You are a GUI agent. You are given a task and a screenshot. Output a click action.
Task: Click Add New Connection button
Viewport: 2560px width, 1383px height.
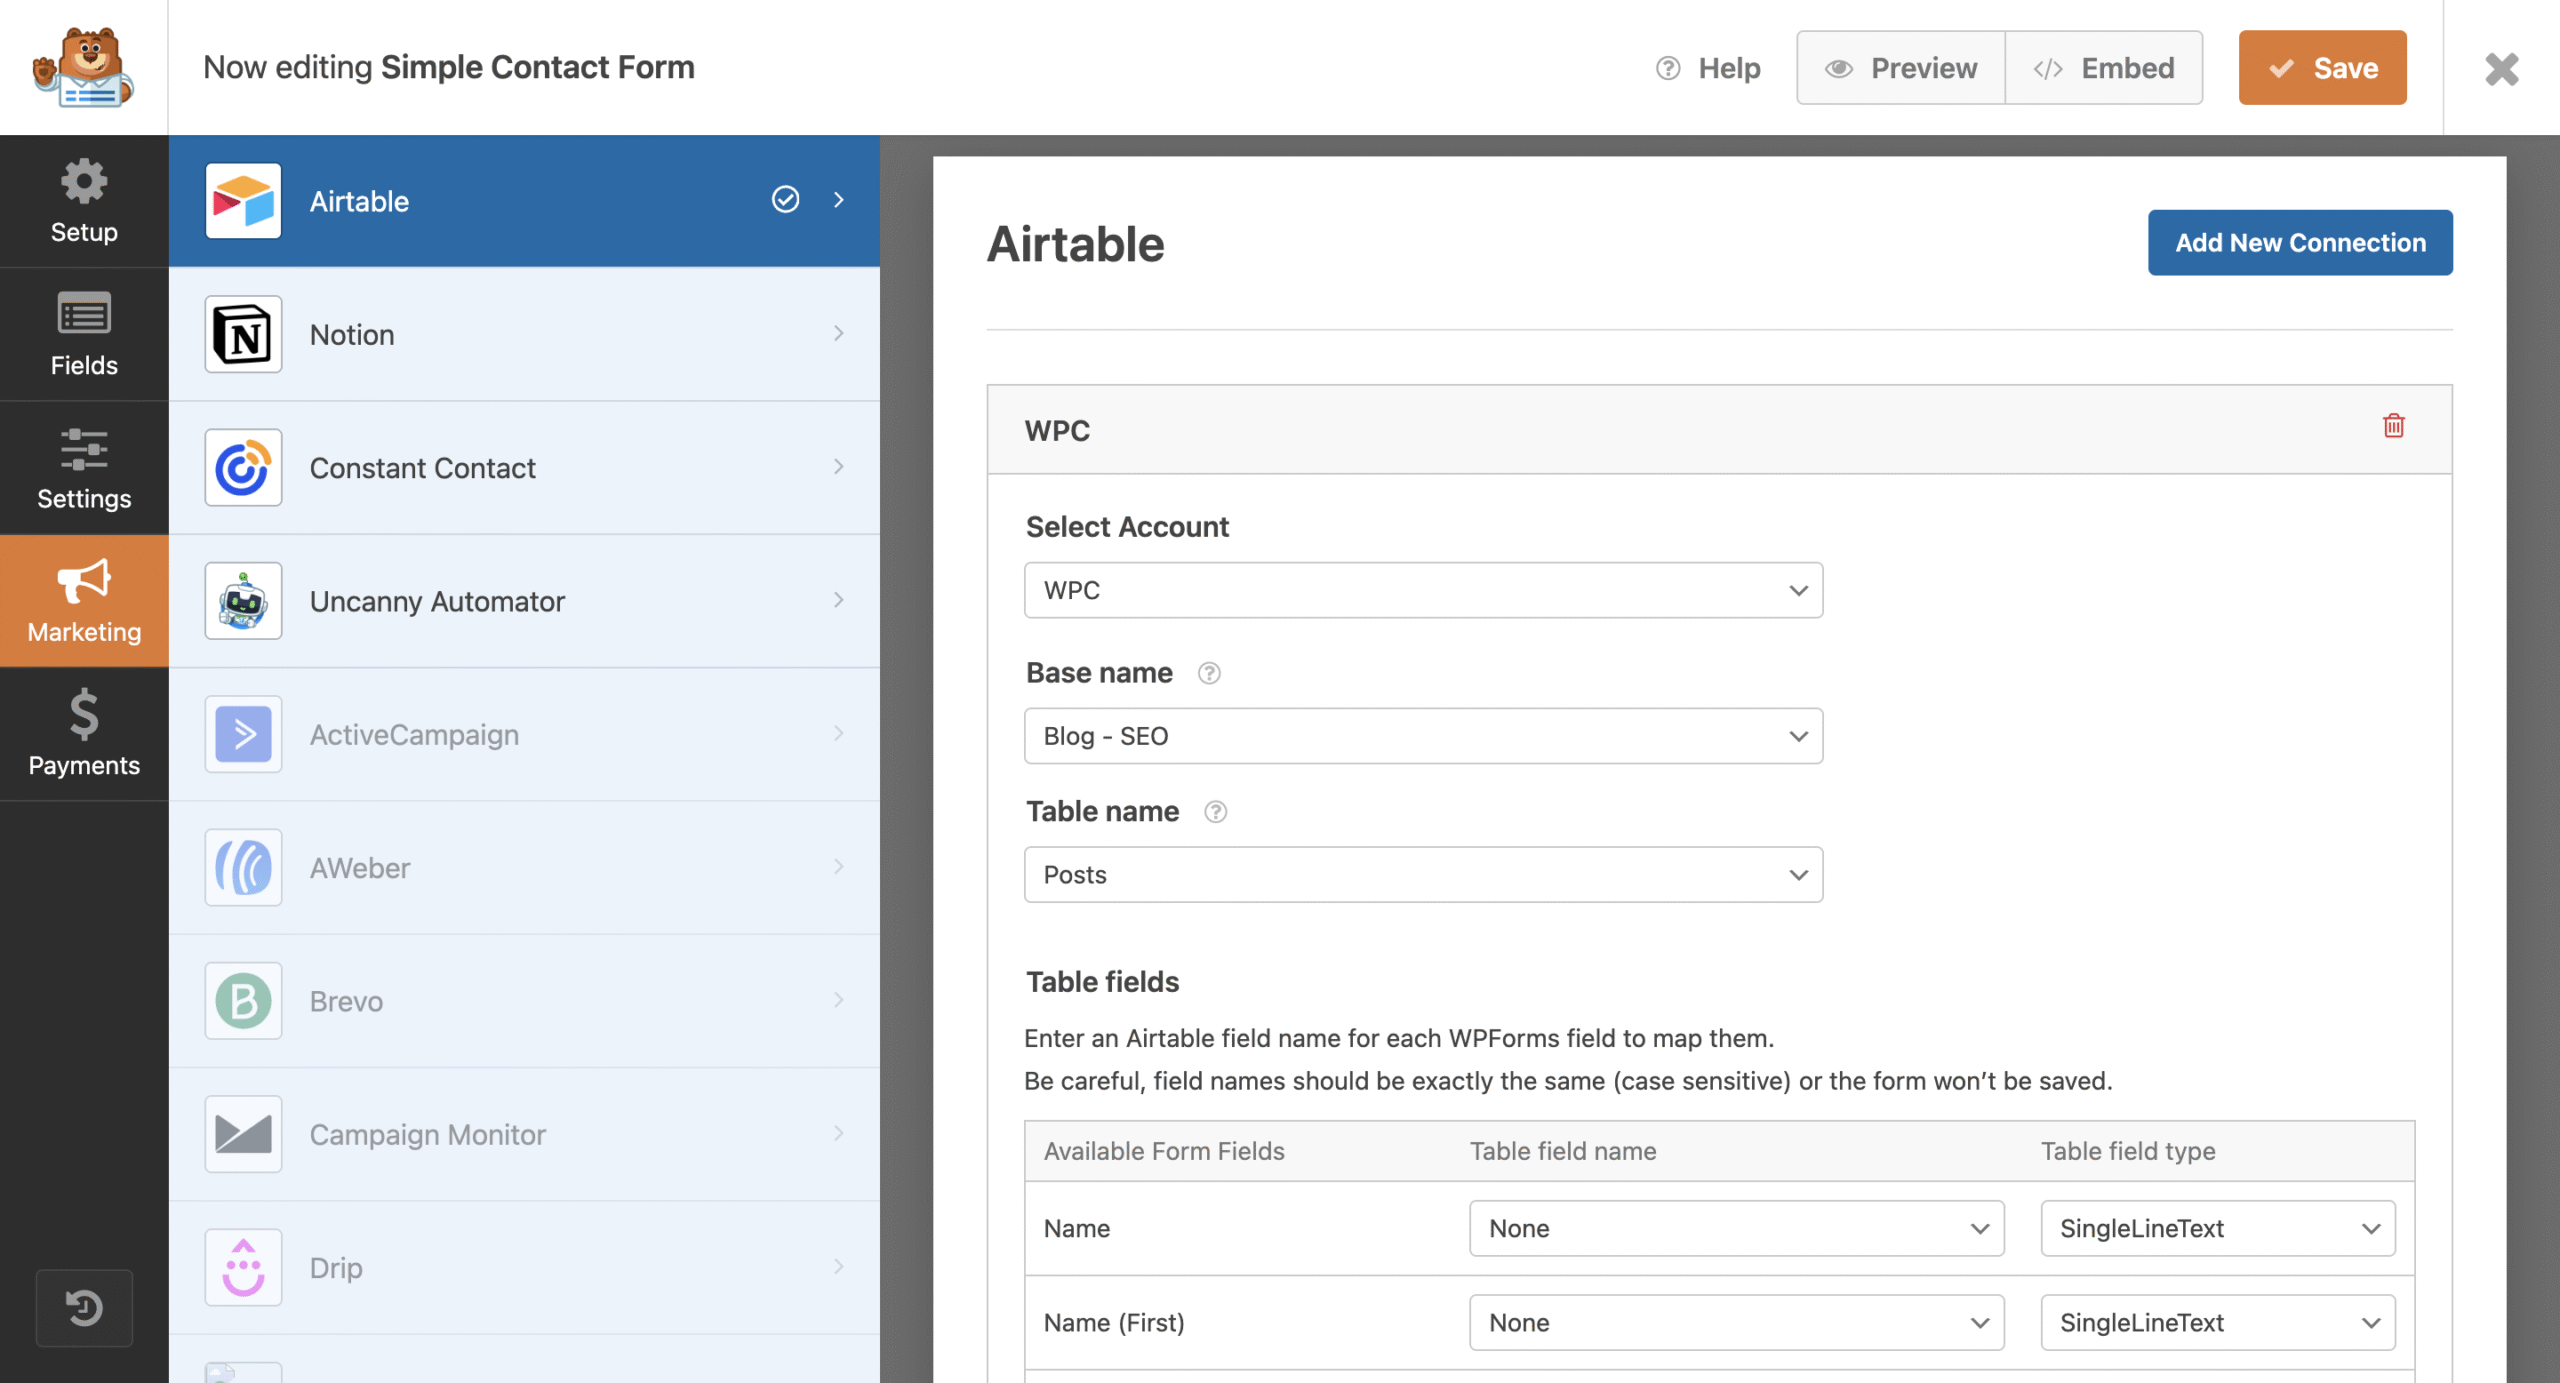point(2299,242)
